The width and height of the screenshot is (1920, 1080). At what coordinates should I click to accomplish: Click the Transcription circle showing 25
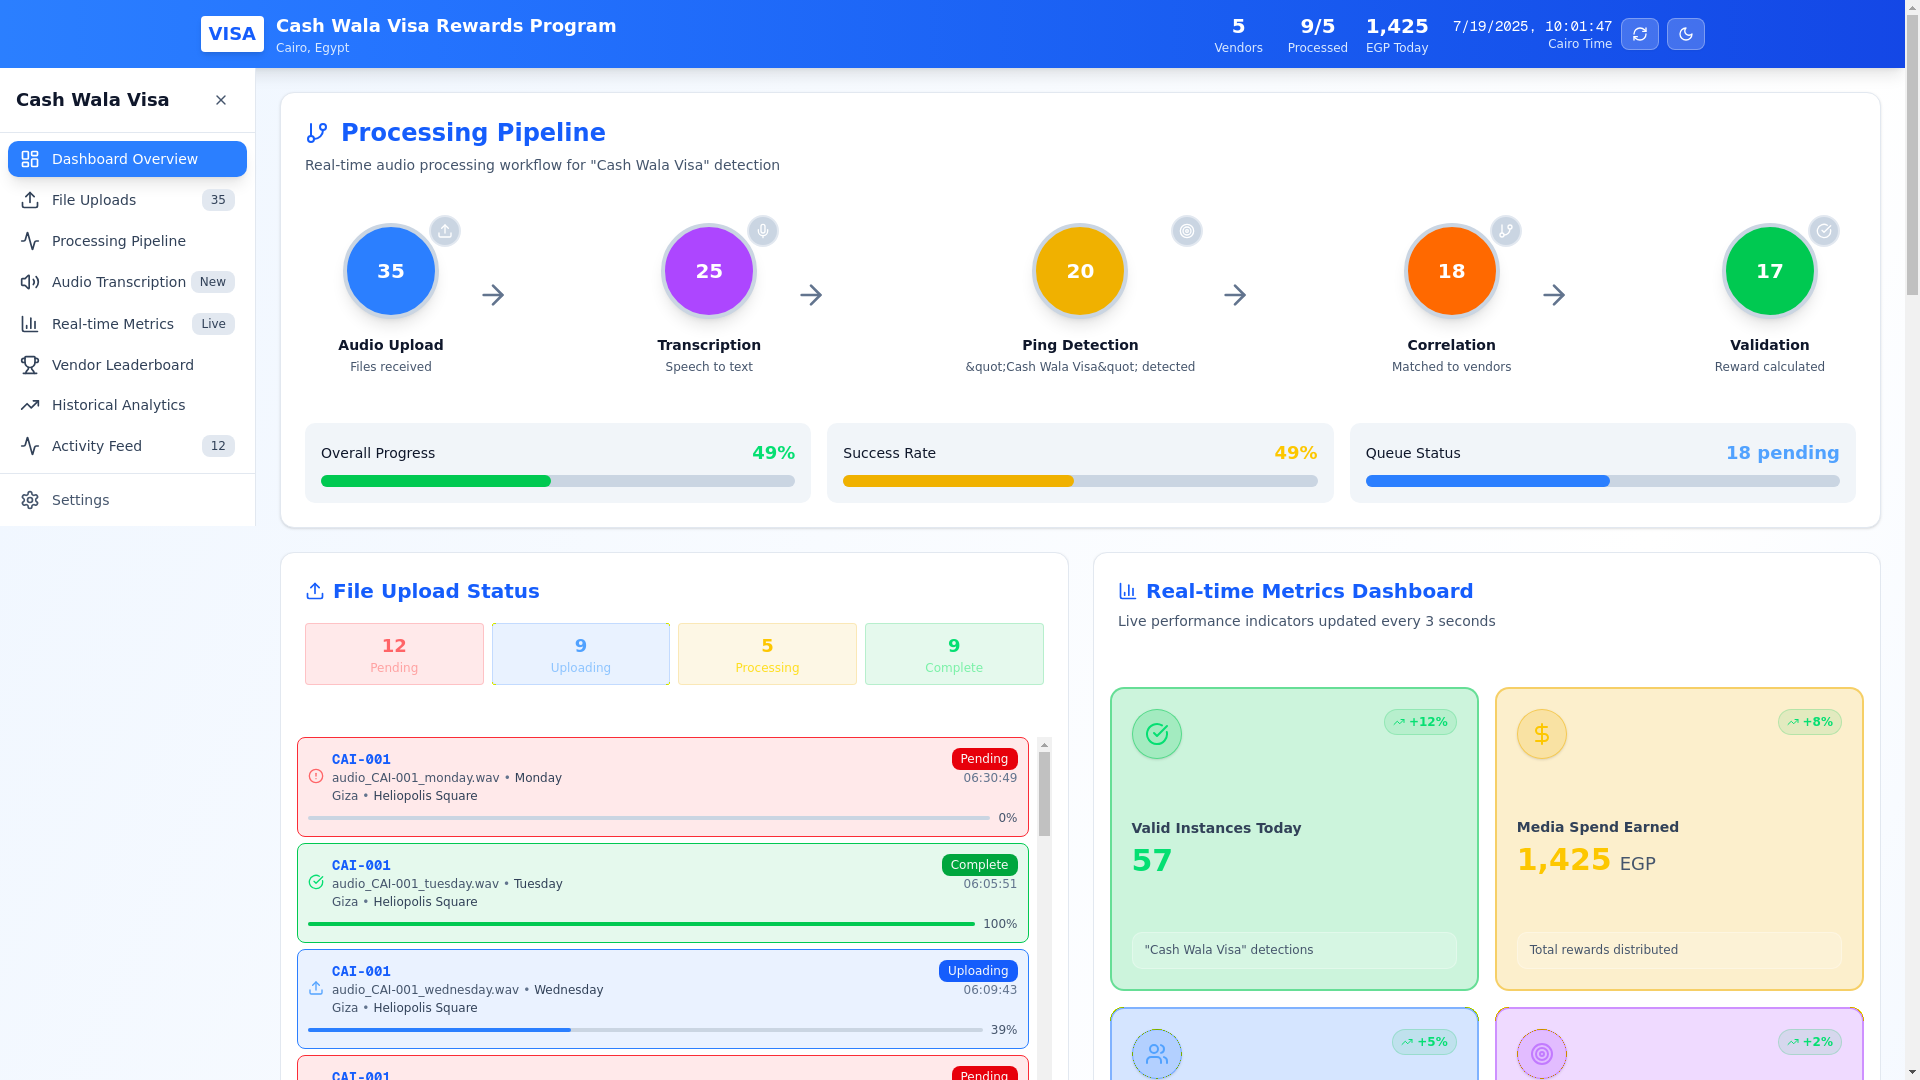709,271
